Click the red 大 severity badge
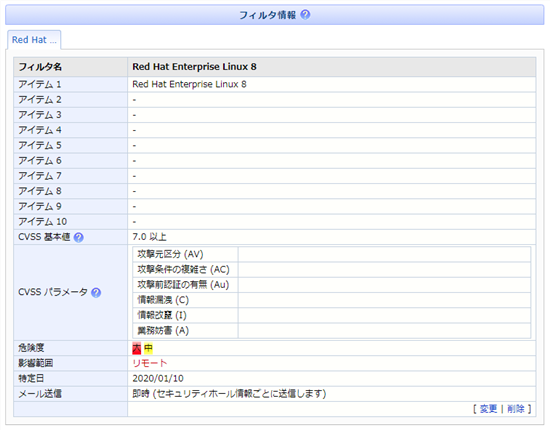This screenshot has width=550, height=430. click(136, 348)
